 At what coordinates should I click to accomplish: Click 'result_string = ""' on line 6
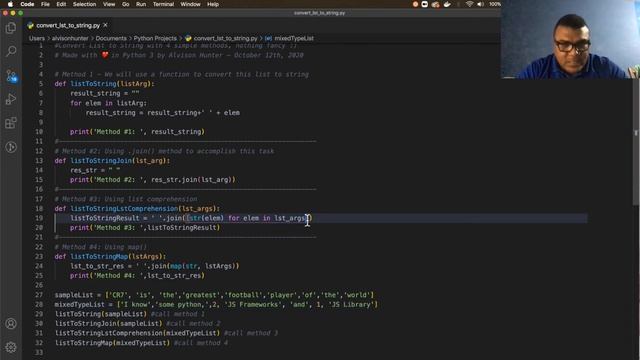(104, 93)
